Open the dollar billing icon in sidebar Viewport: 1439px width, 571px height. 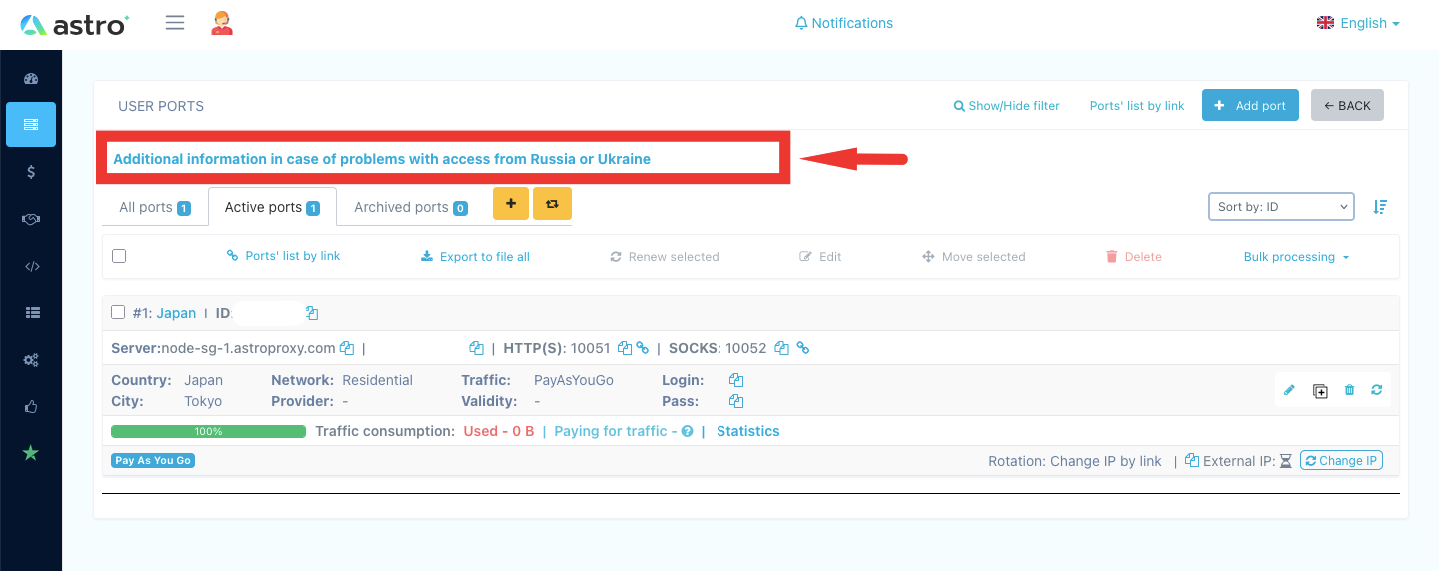point(31,172)
